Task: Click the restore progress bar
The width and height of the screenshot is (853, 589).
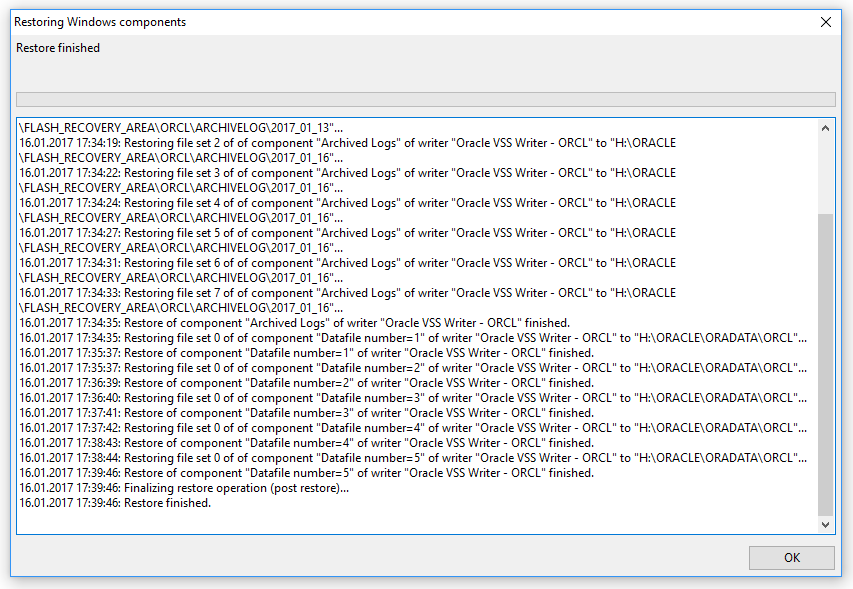Action: (x=425, y=99)
